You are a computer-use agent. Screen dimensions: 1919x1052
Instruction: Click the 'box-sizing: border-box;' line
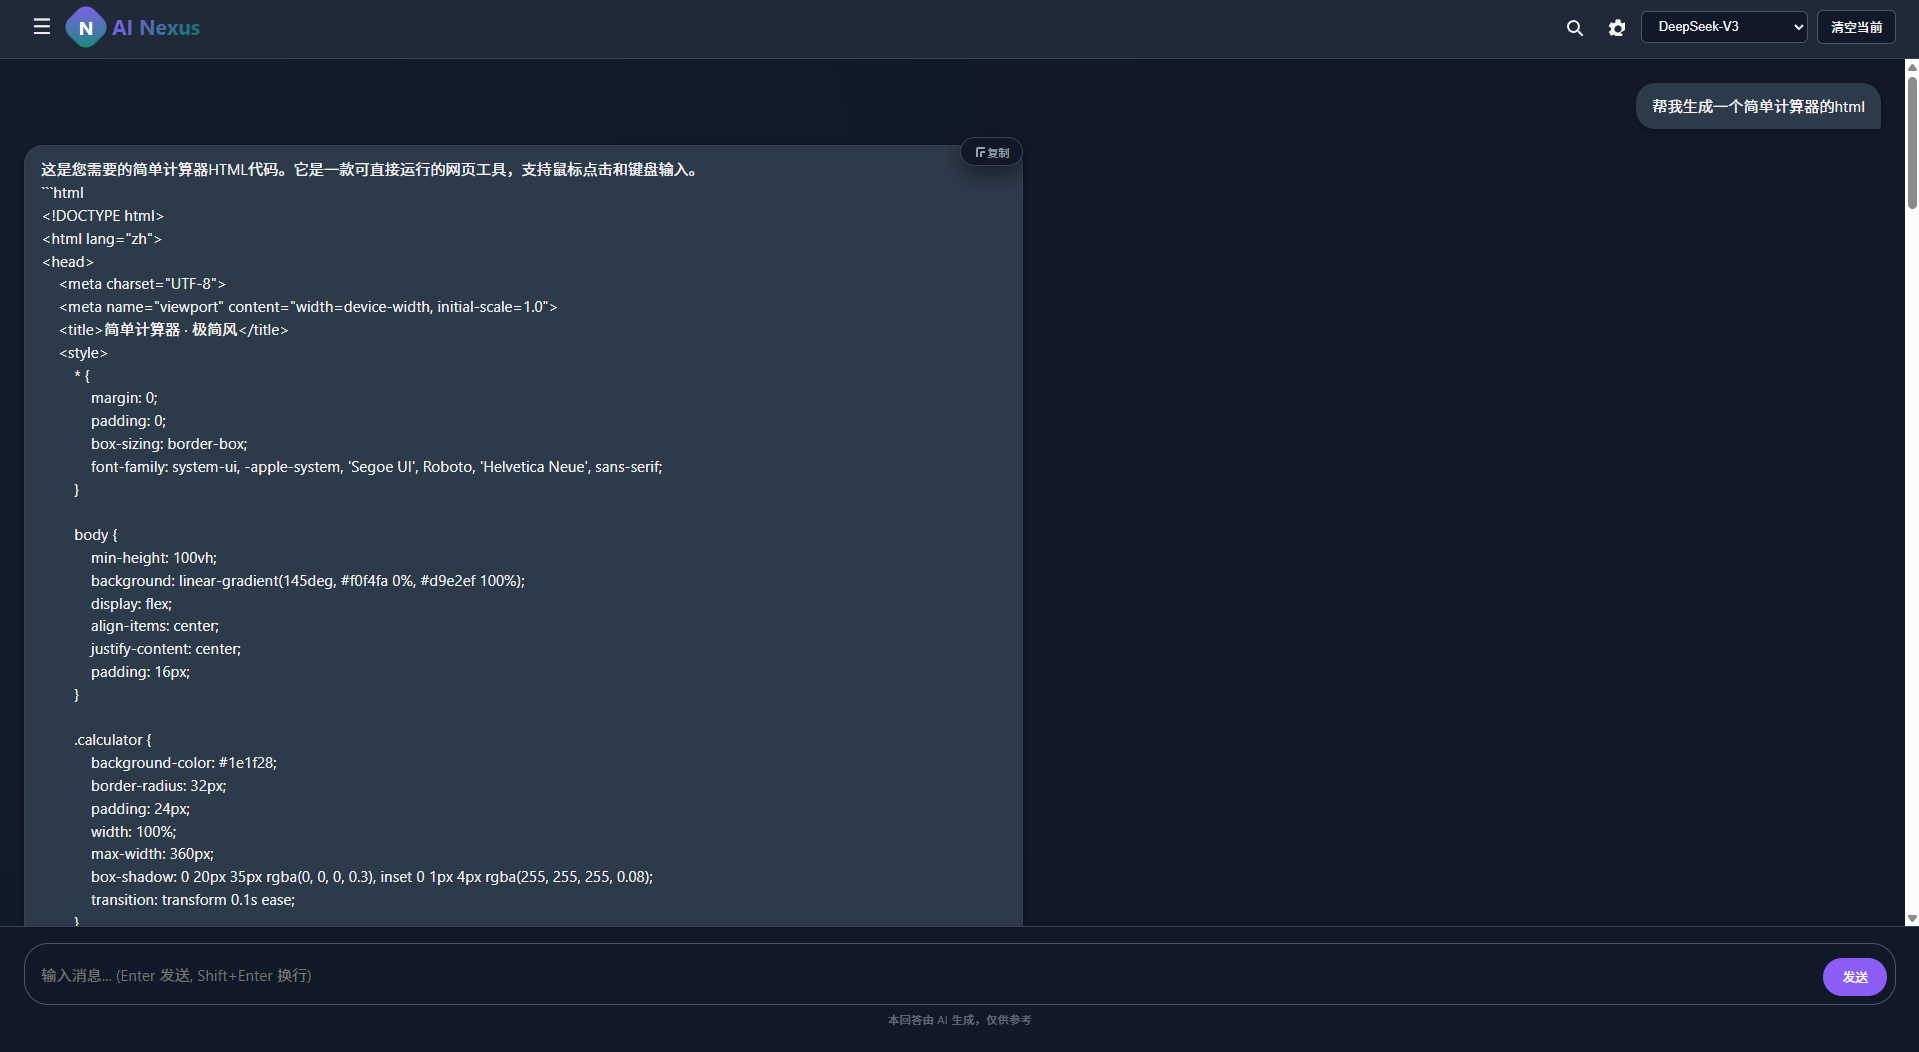tap(169, 444)
